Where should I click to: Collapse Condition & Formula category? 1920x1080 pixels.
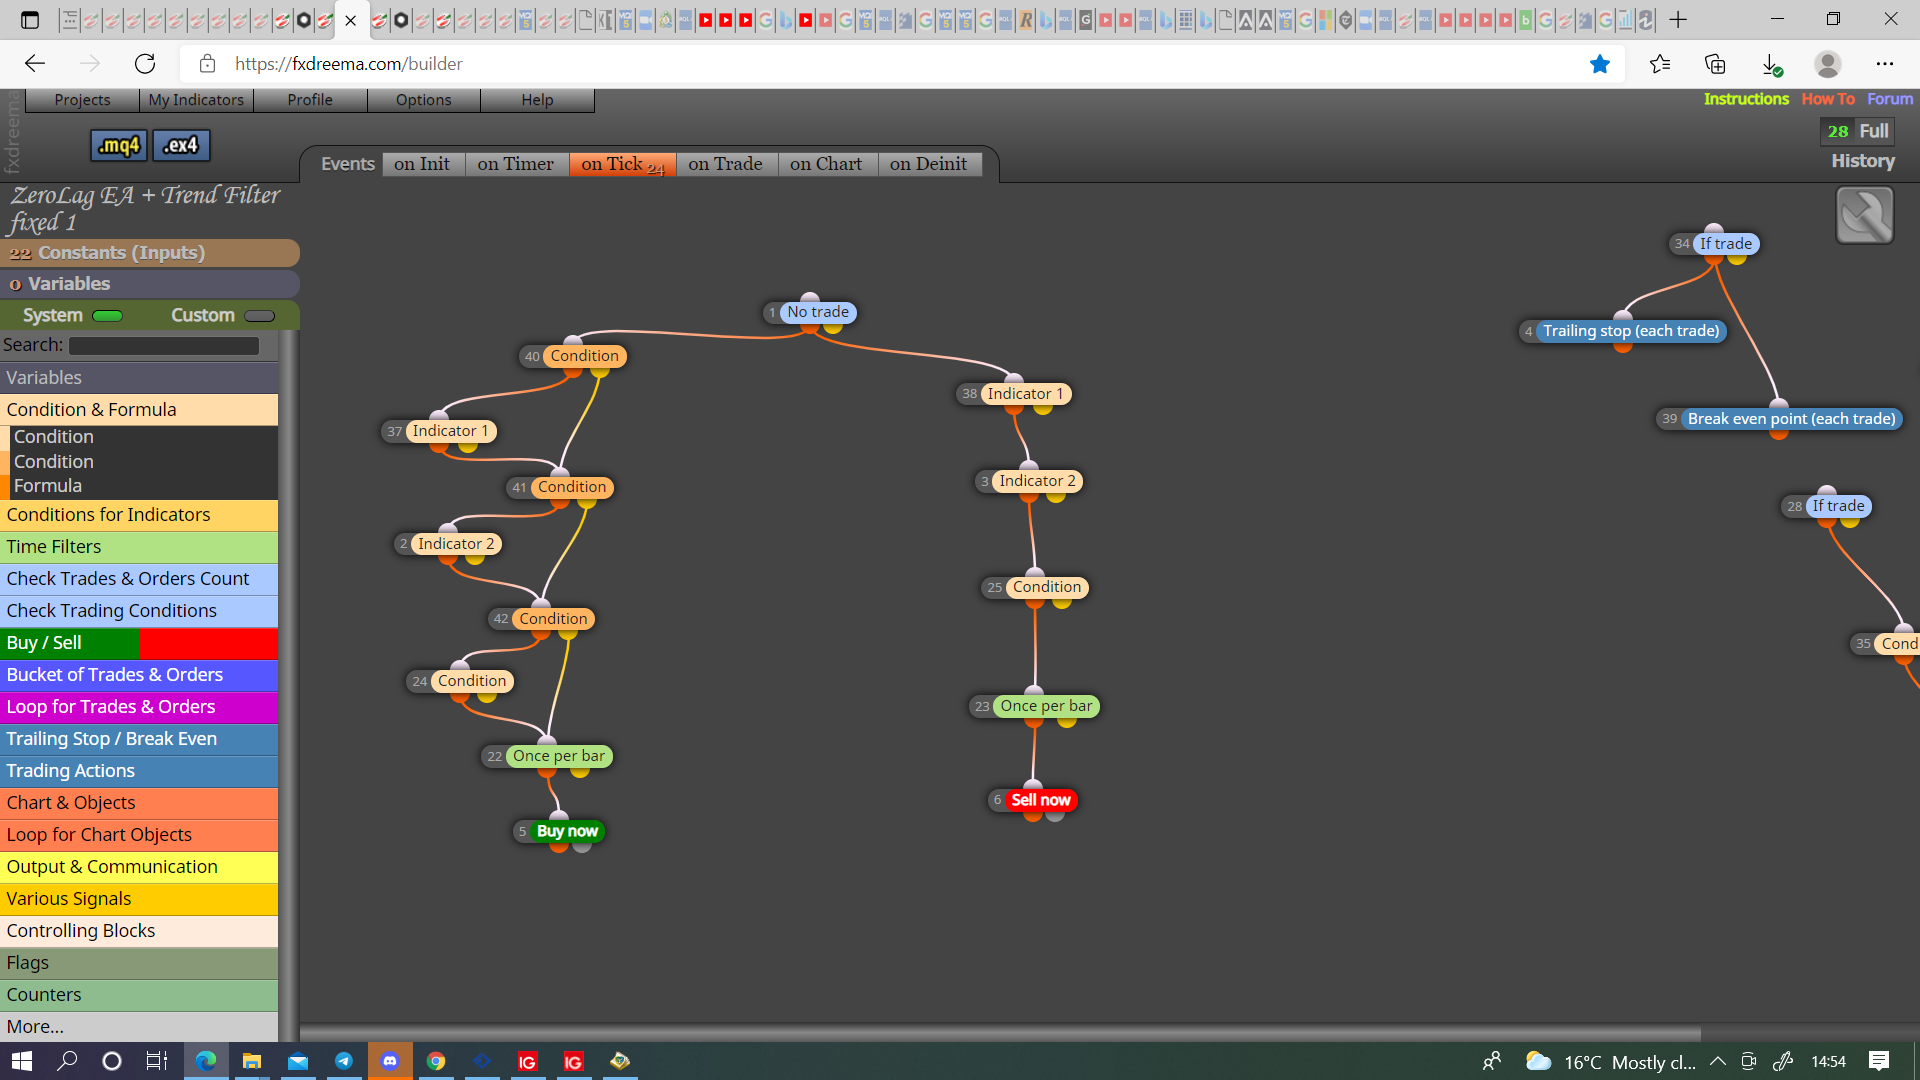point(139,410)
